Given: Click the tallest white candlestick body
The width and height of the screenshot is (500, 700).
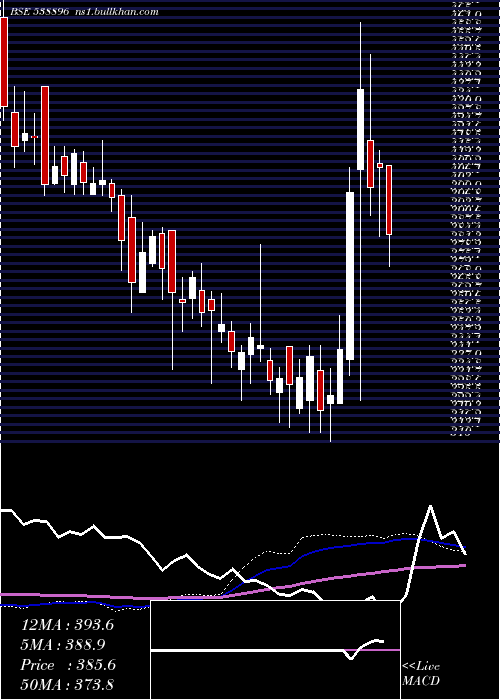Looking at the screenshot, I should pyautogui.click(x=350, y=276).
